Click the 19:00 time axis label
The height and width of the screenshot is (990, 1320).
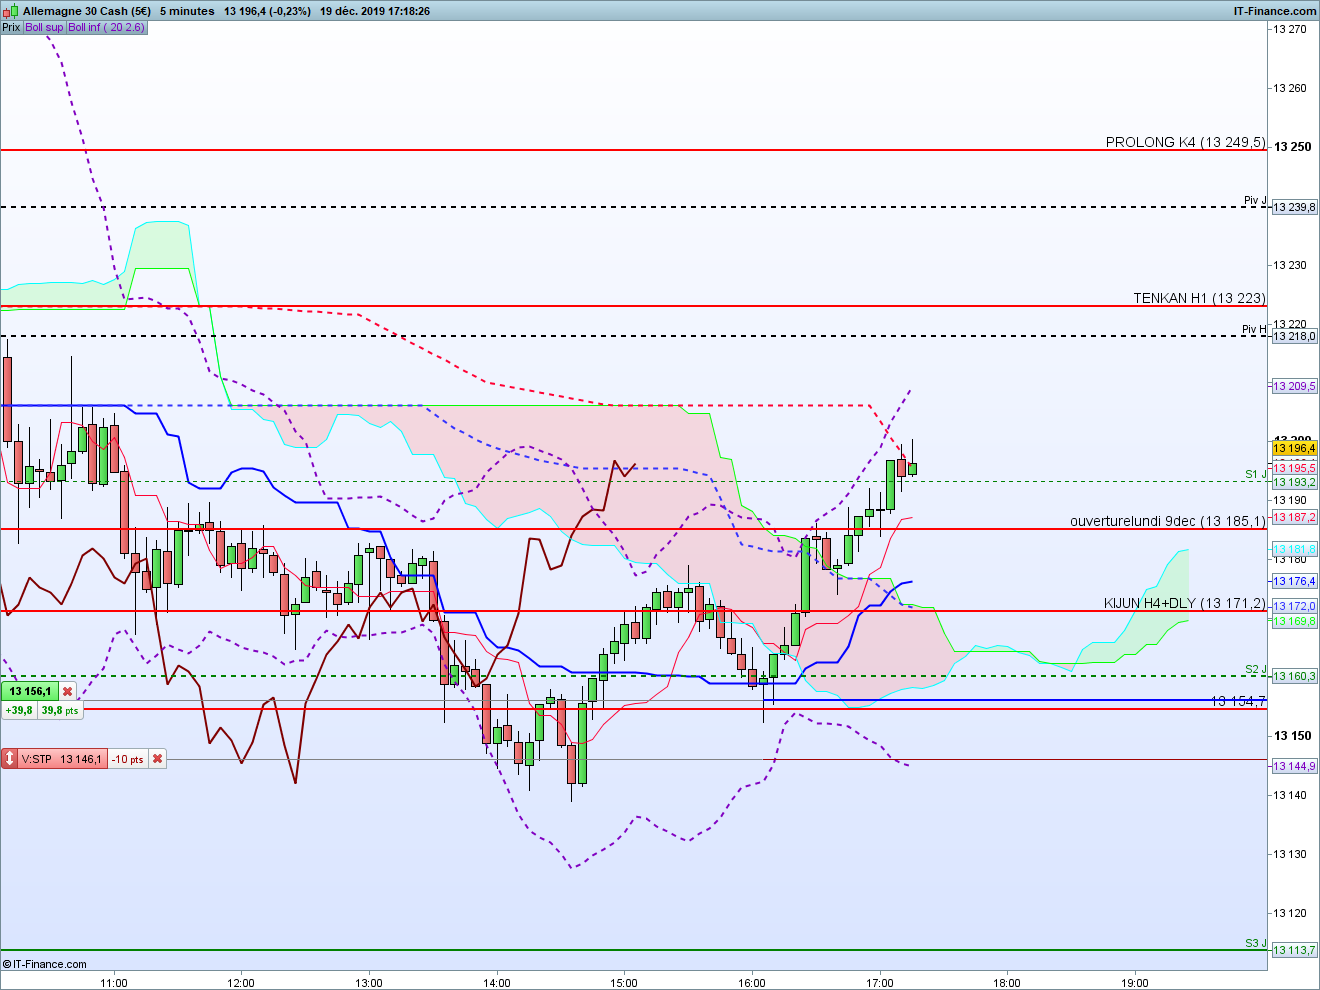[x=1135, y=982]
